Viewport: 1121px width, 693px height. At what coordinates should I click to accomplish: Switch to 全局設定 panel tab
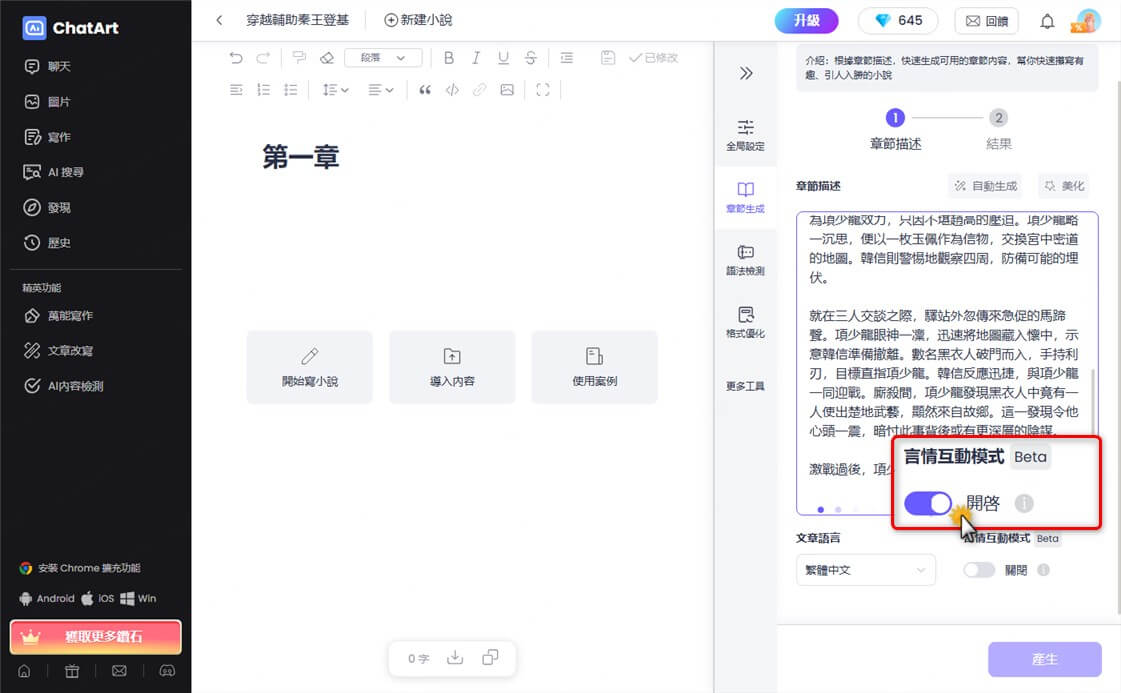746,134
